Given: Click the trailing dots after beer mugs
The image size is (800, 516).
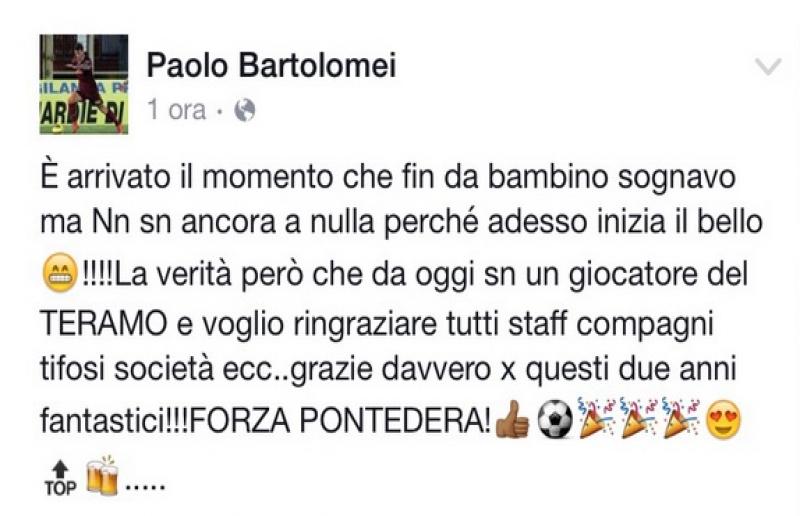Looking at the screenshot, I should pos(145,488).
